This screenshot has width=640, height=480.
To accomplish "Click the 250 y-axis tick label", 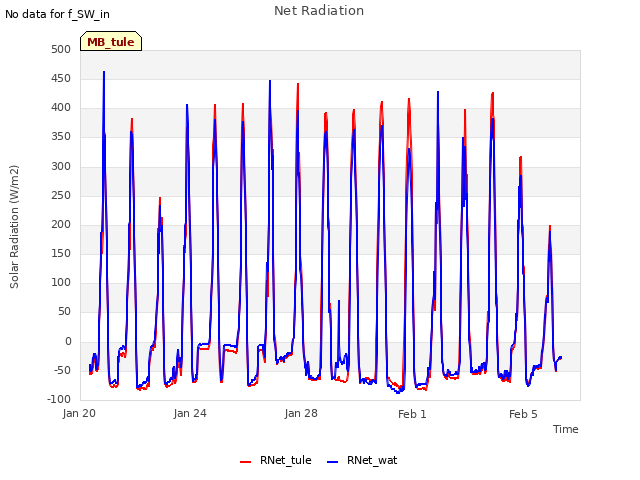I will click(61, 195).
